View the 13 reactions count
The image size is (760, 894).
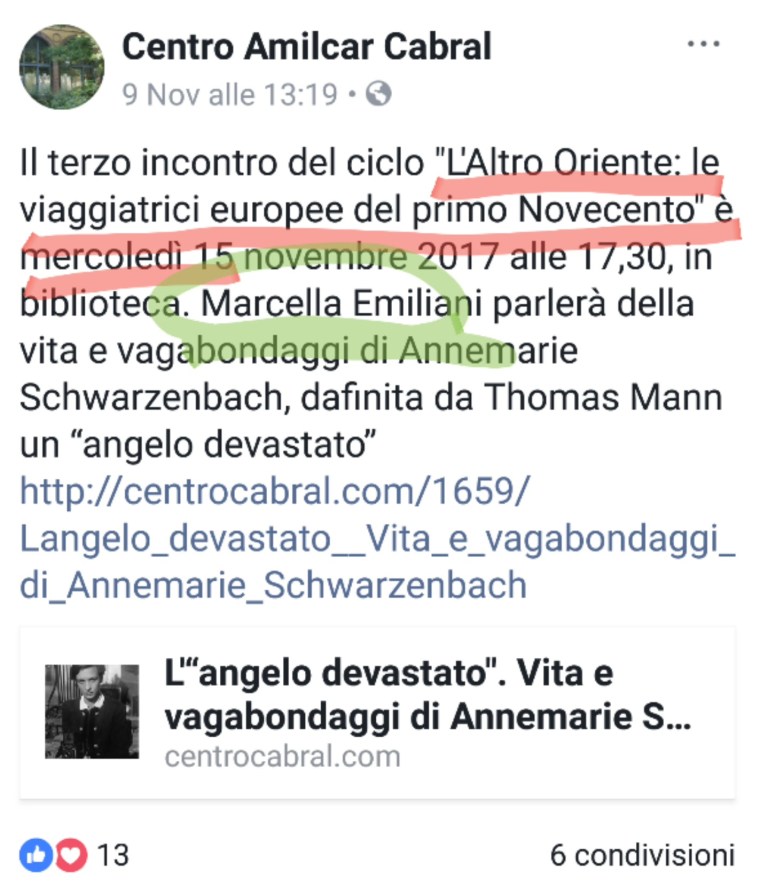pos(113,855)
